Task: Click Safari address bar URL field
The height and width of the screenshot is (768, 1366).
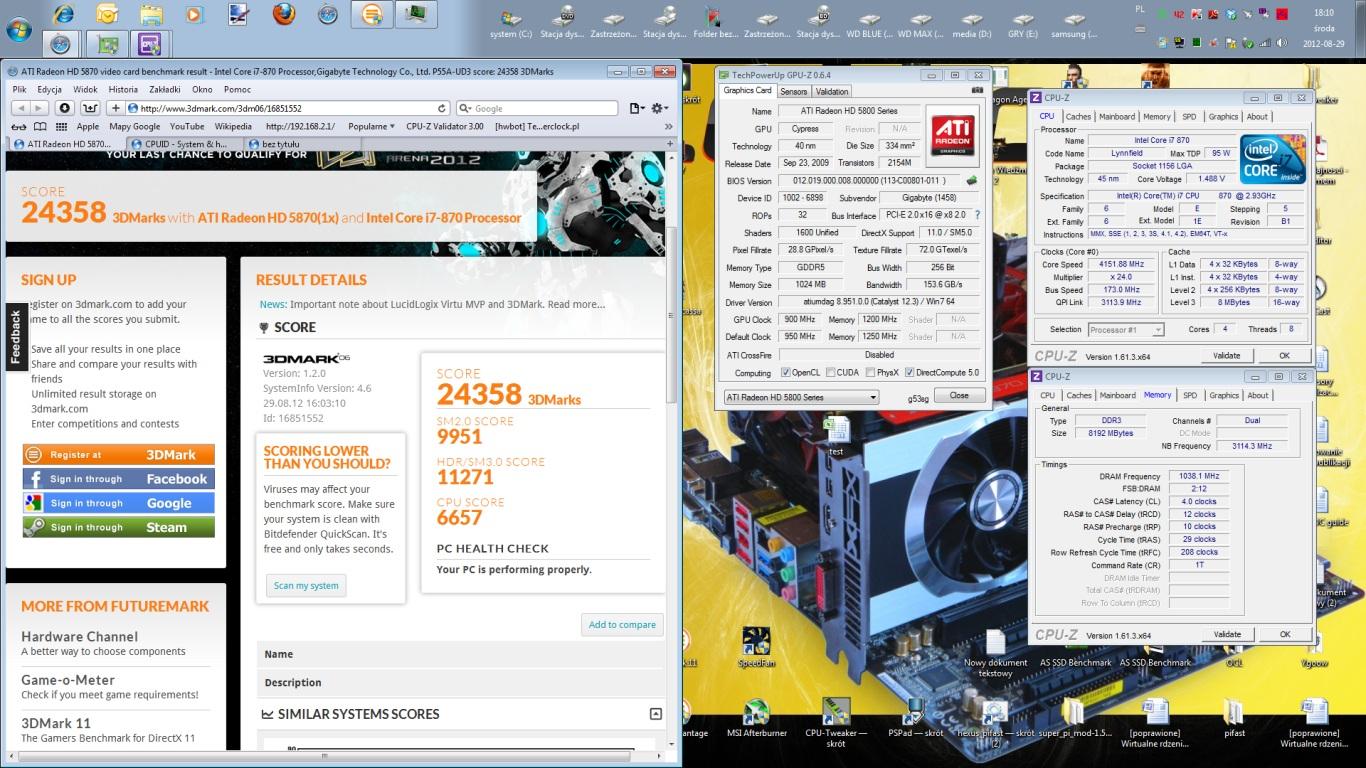Action: tap(289, 108)
